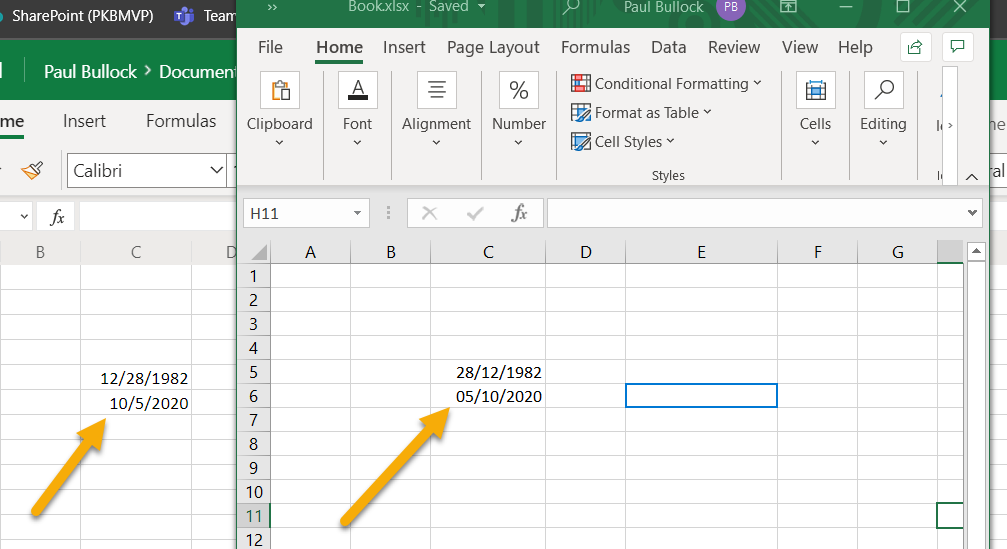Open the Comments speech bubble icon

pos(957,47)
